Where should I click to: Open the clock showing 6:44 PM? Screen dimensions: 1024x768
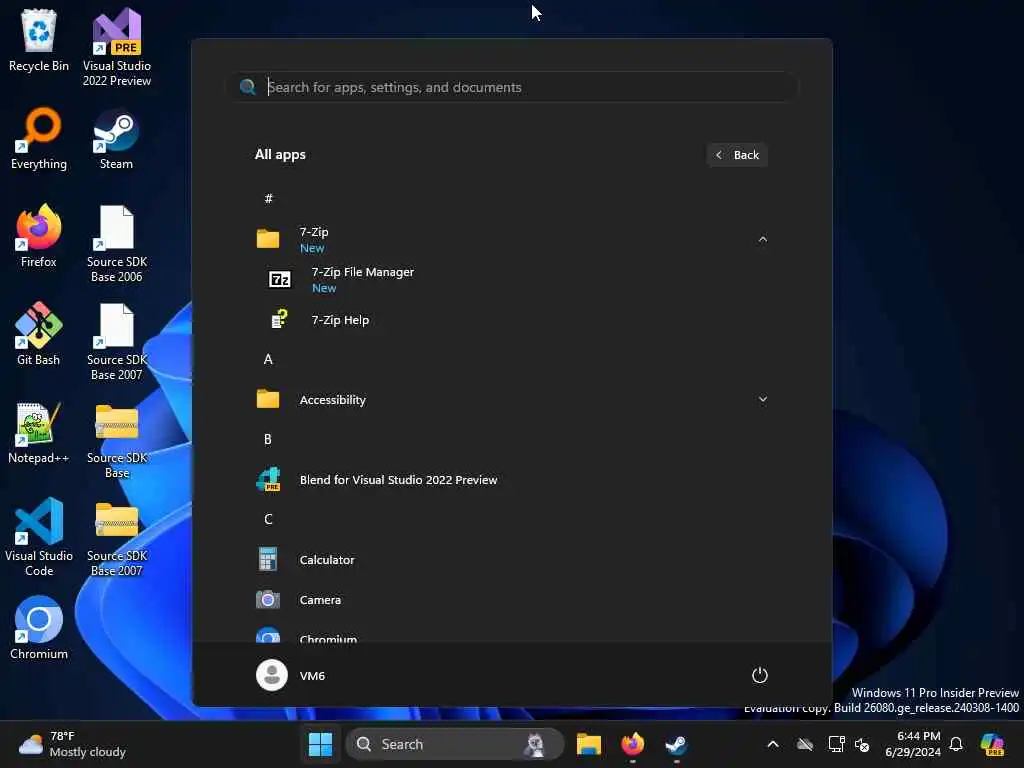(913, 744)
